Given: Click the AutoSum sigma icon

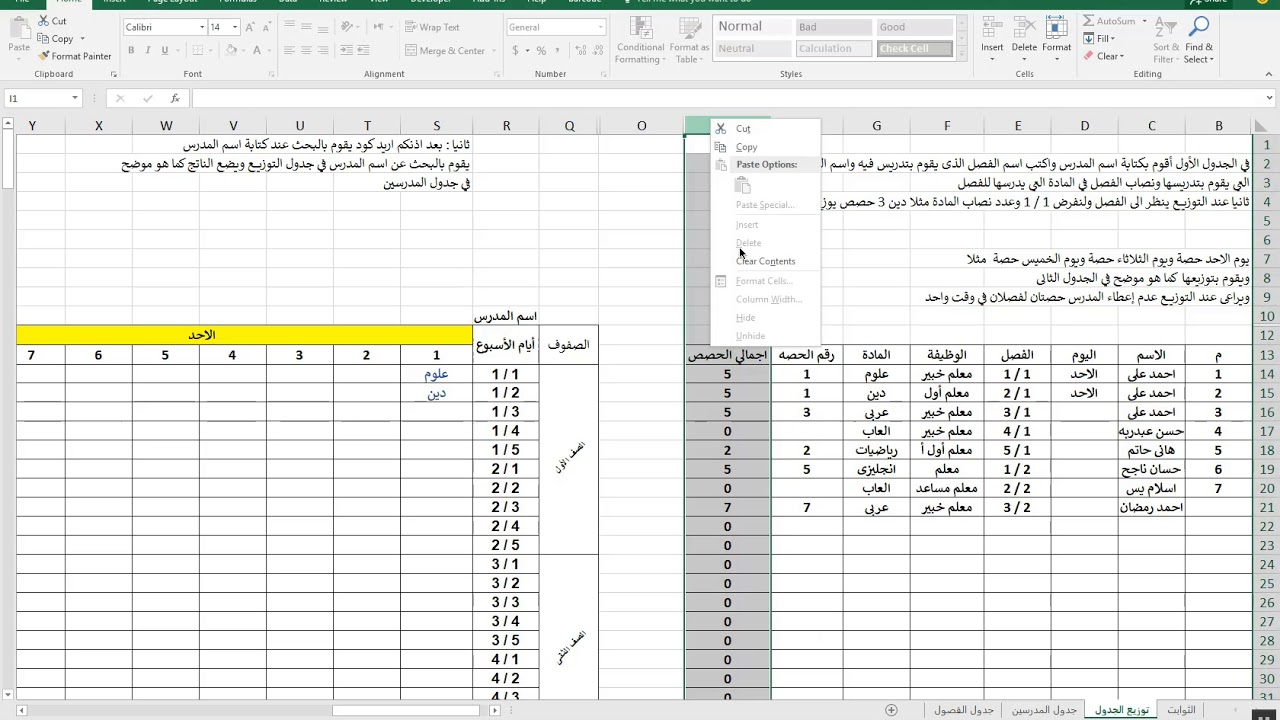Looking at the screenshot, I should pyautogui.click(x=1088, y=21).
